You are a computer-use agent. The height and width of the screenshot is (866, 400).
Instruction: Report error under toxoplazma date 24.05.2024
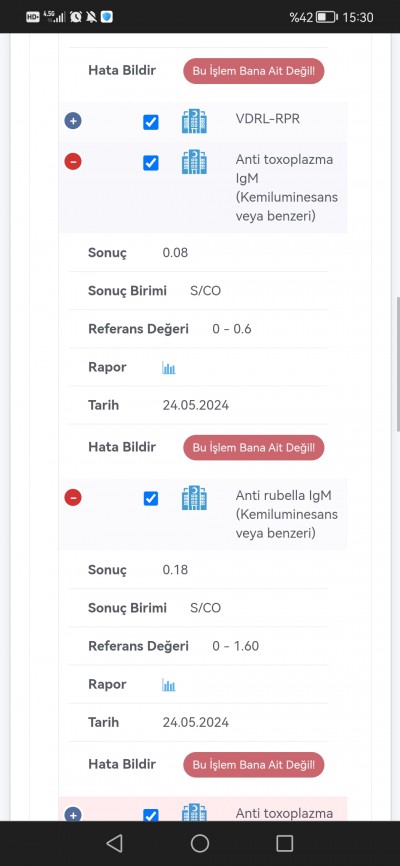[254, 447]
